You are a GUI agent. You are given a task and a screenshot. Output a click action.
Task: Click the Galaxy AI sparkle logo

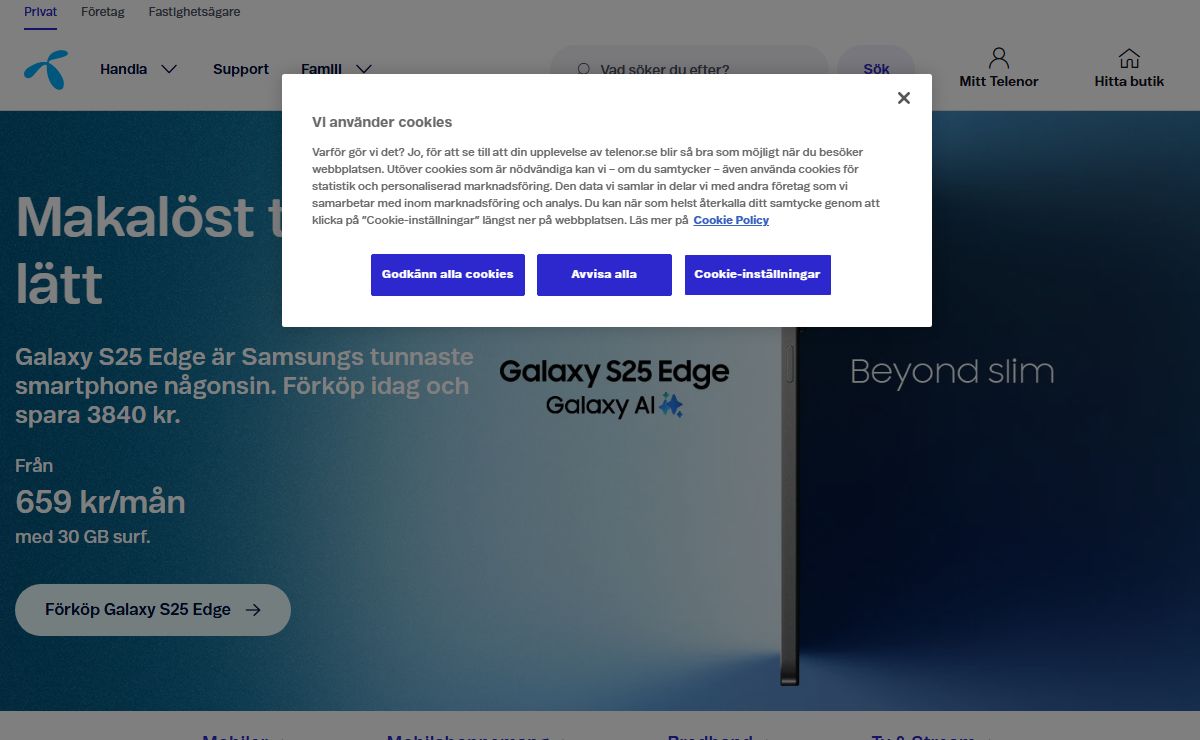(x=670, y=405)
